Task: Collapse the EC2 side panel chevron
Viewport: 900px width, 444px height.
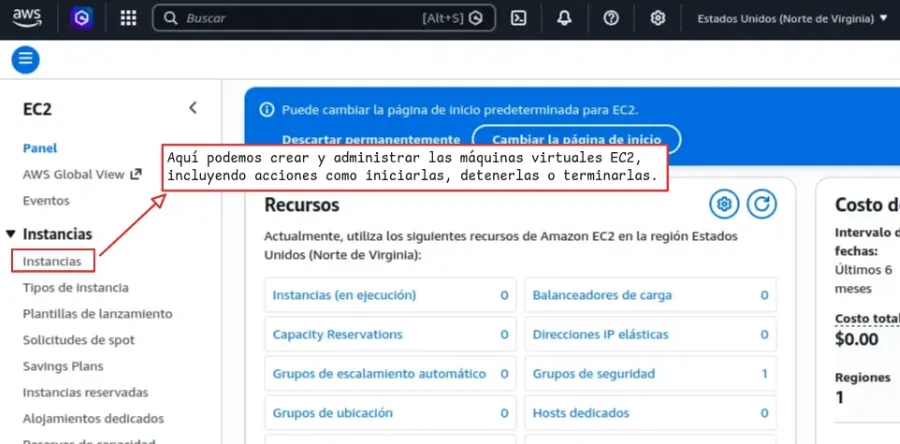Action: coord(193,107)
